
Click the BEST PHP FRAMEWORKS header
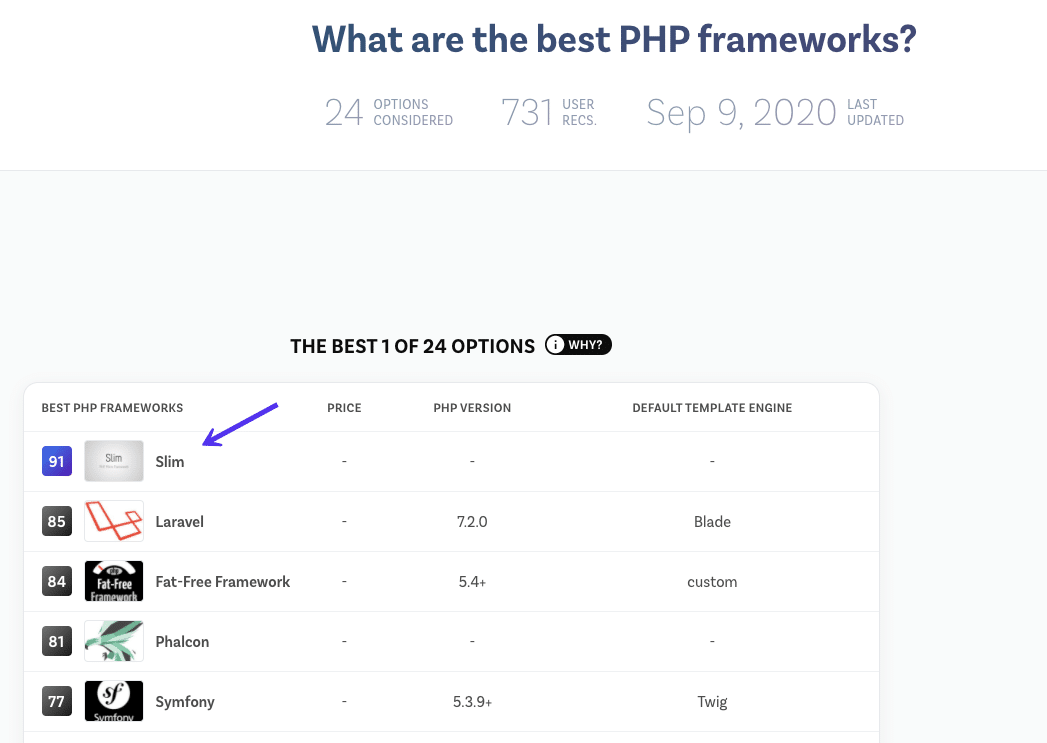point(112,407)
